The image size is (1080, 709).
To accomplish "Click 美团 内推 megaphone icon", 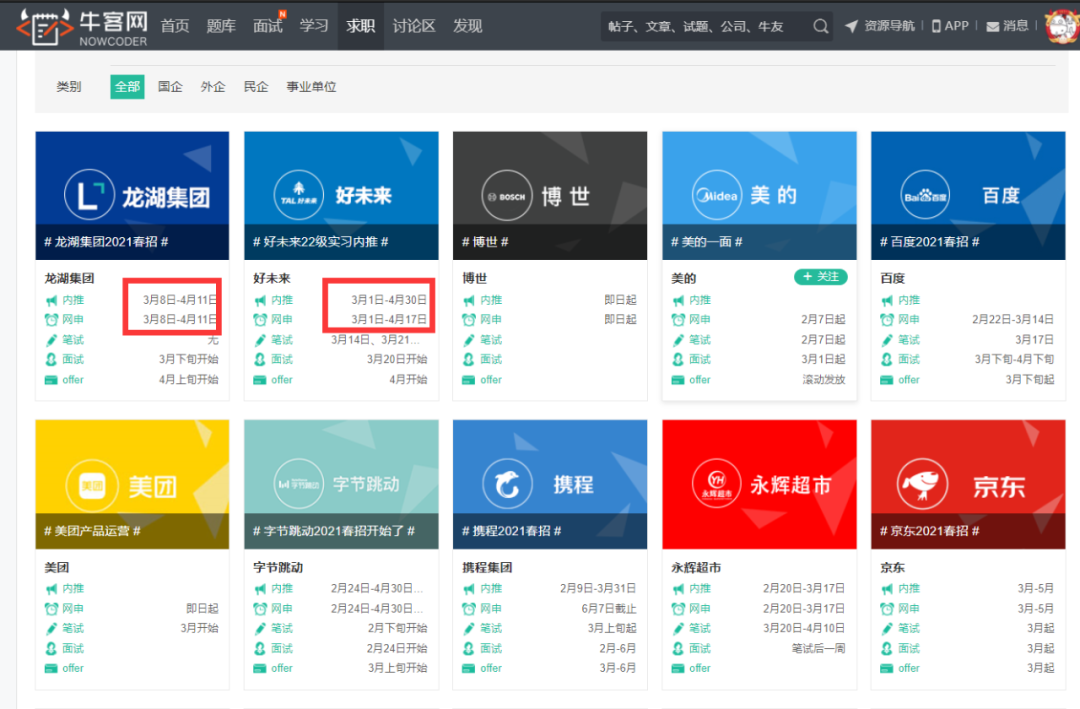I will (51, 589).
